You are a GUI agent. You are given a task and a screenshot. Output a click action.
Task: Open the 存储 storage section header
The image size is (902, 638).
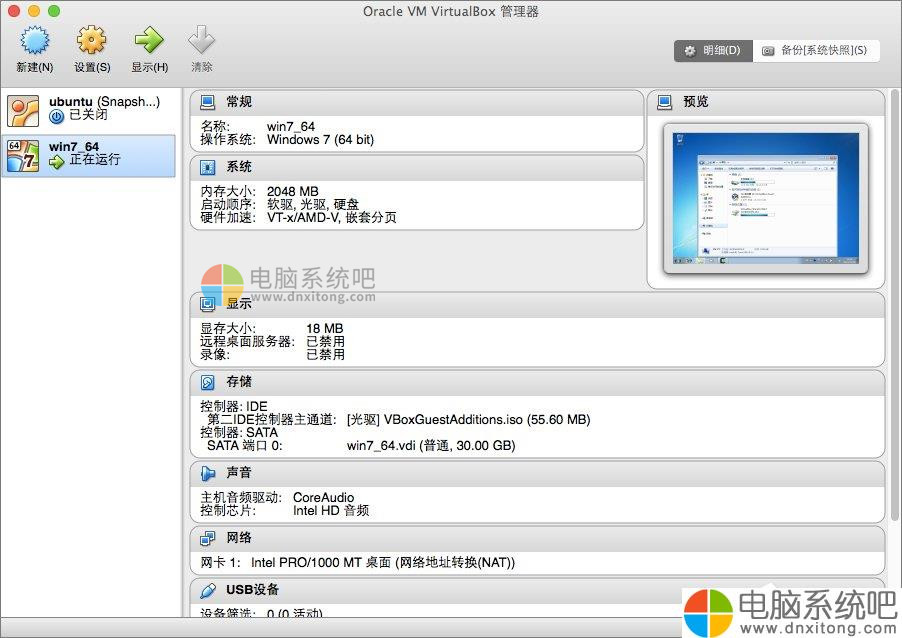[x=537, y=382]
